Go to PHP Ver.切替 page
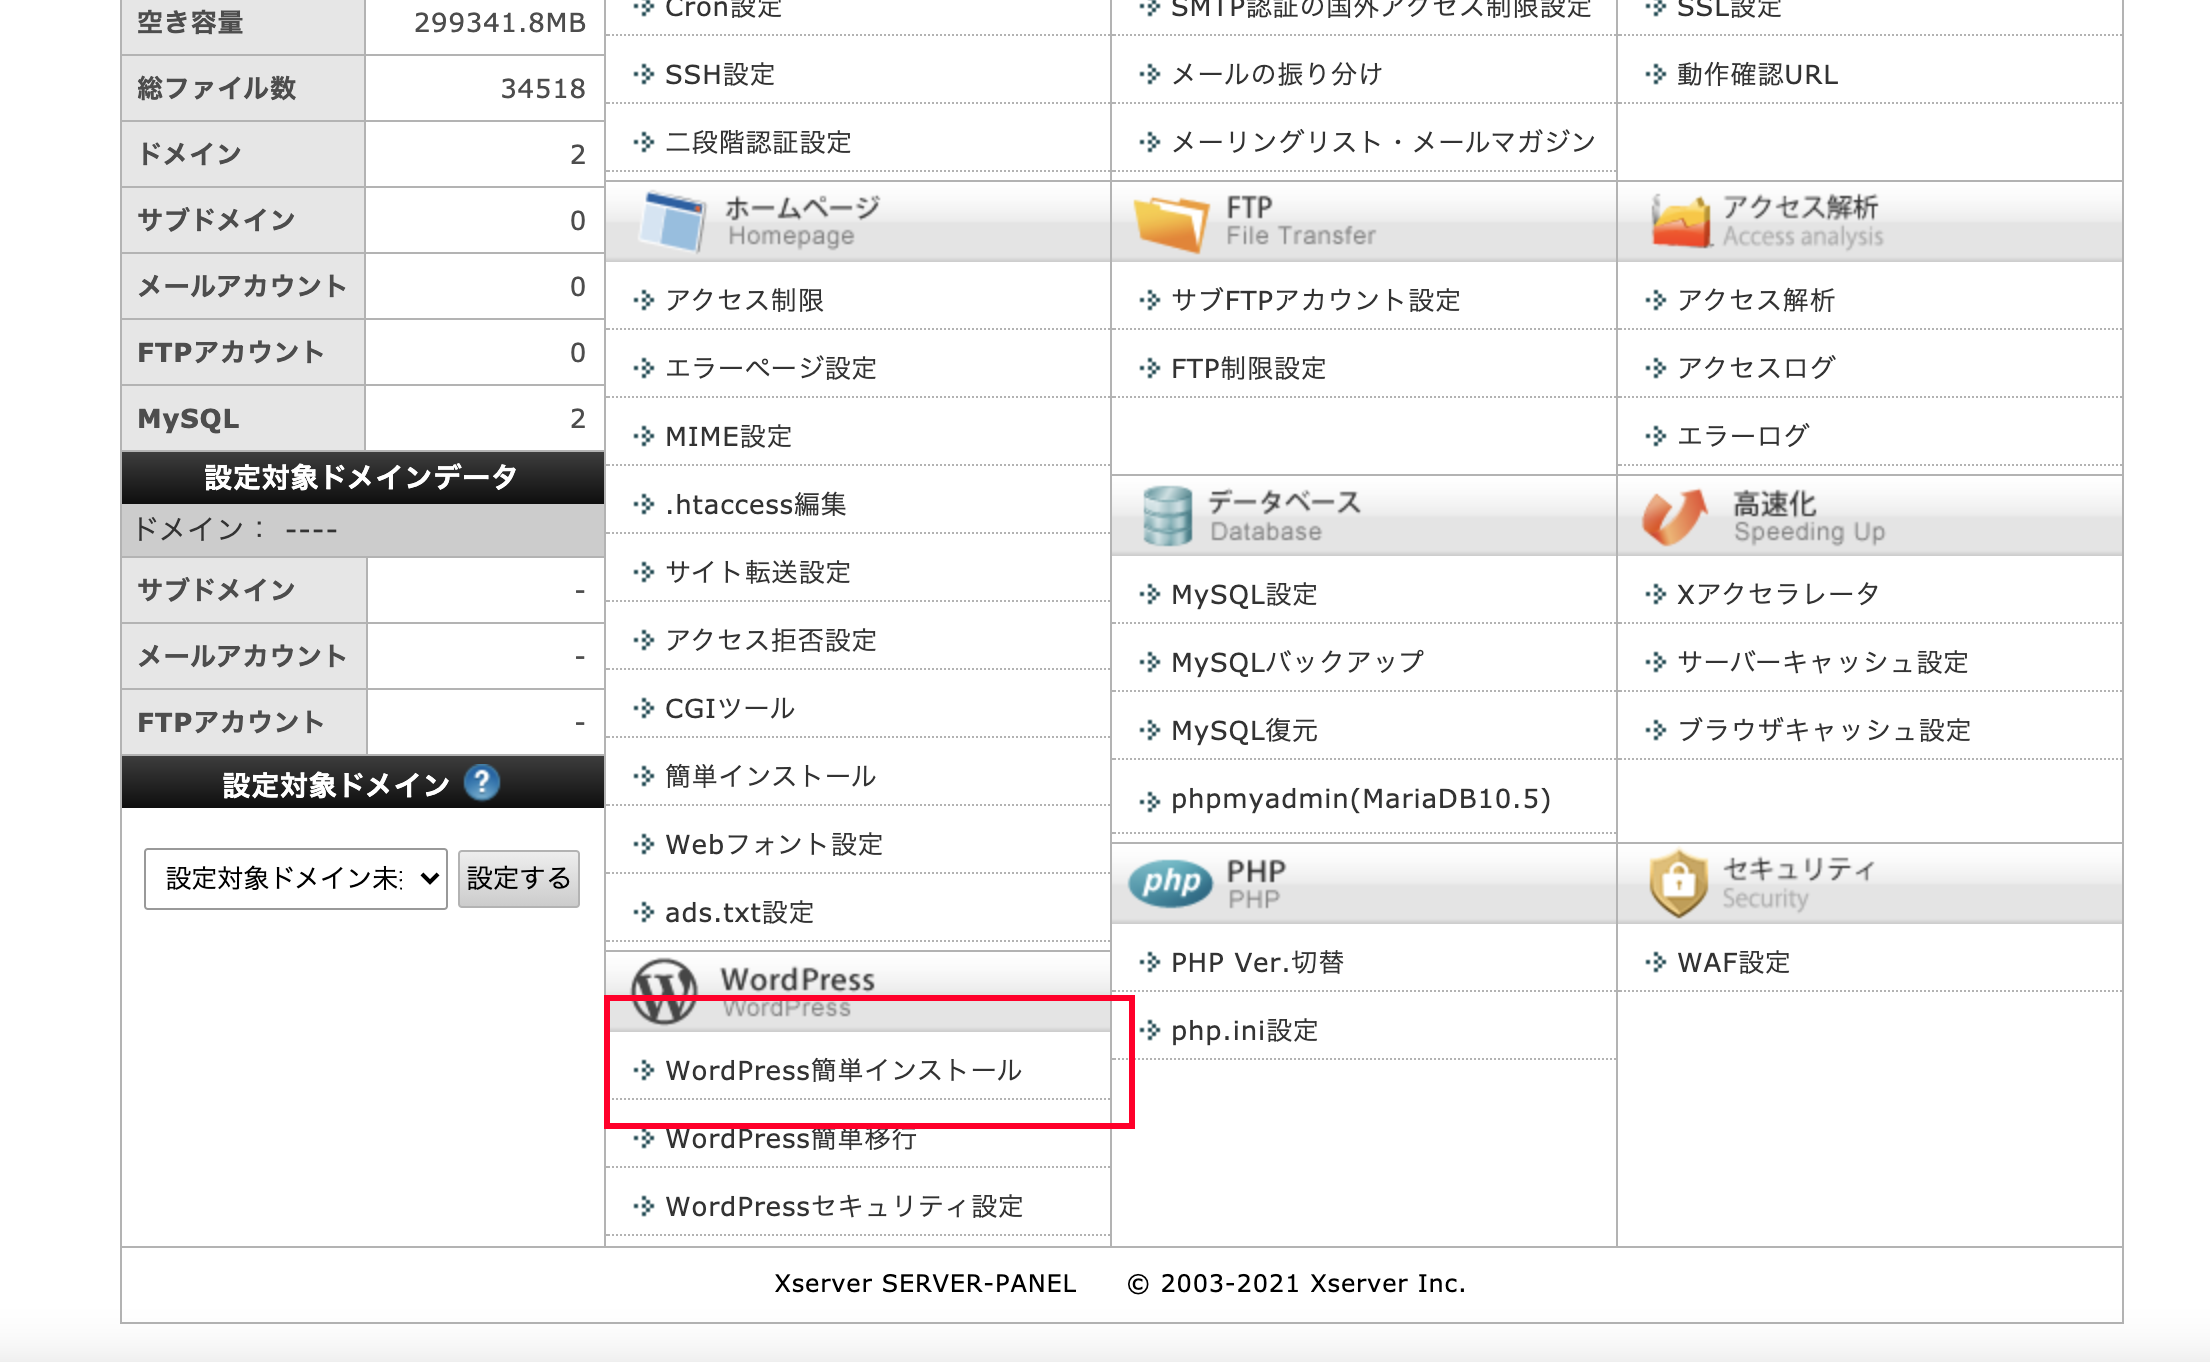The width and height of the screenshot is (2210, 1362). coord(1257,963)
